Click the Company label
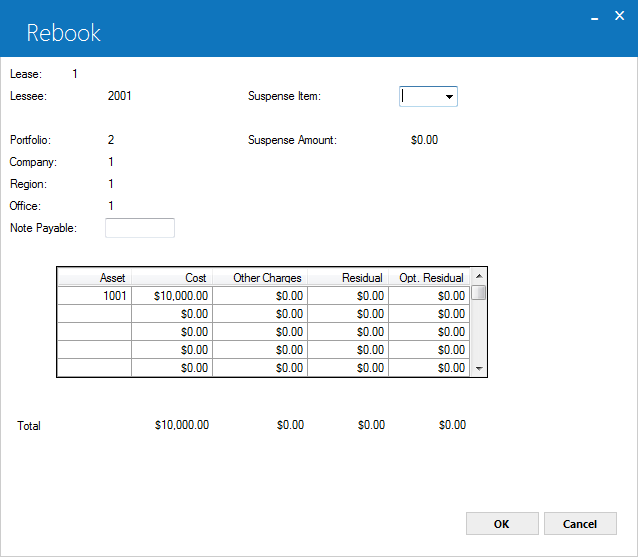Screen dimensions: 638x557 (33, 162)
